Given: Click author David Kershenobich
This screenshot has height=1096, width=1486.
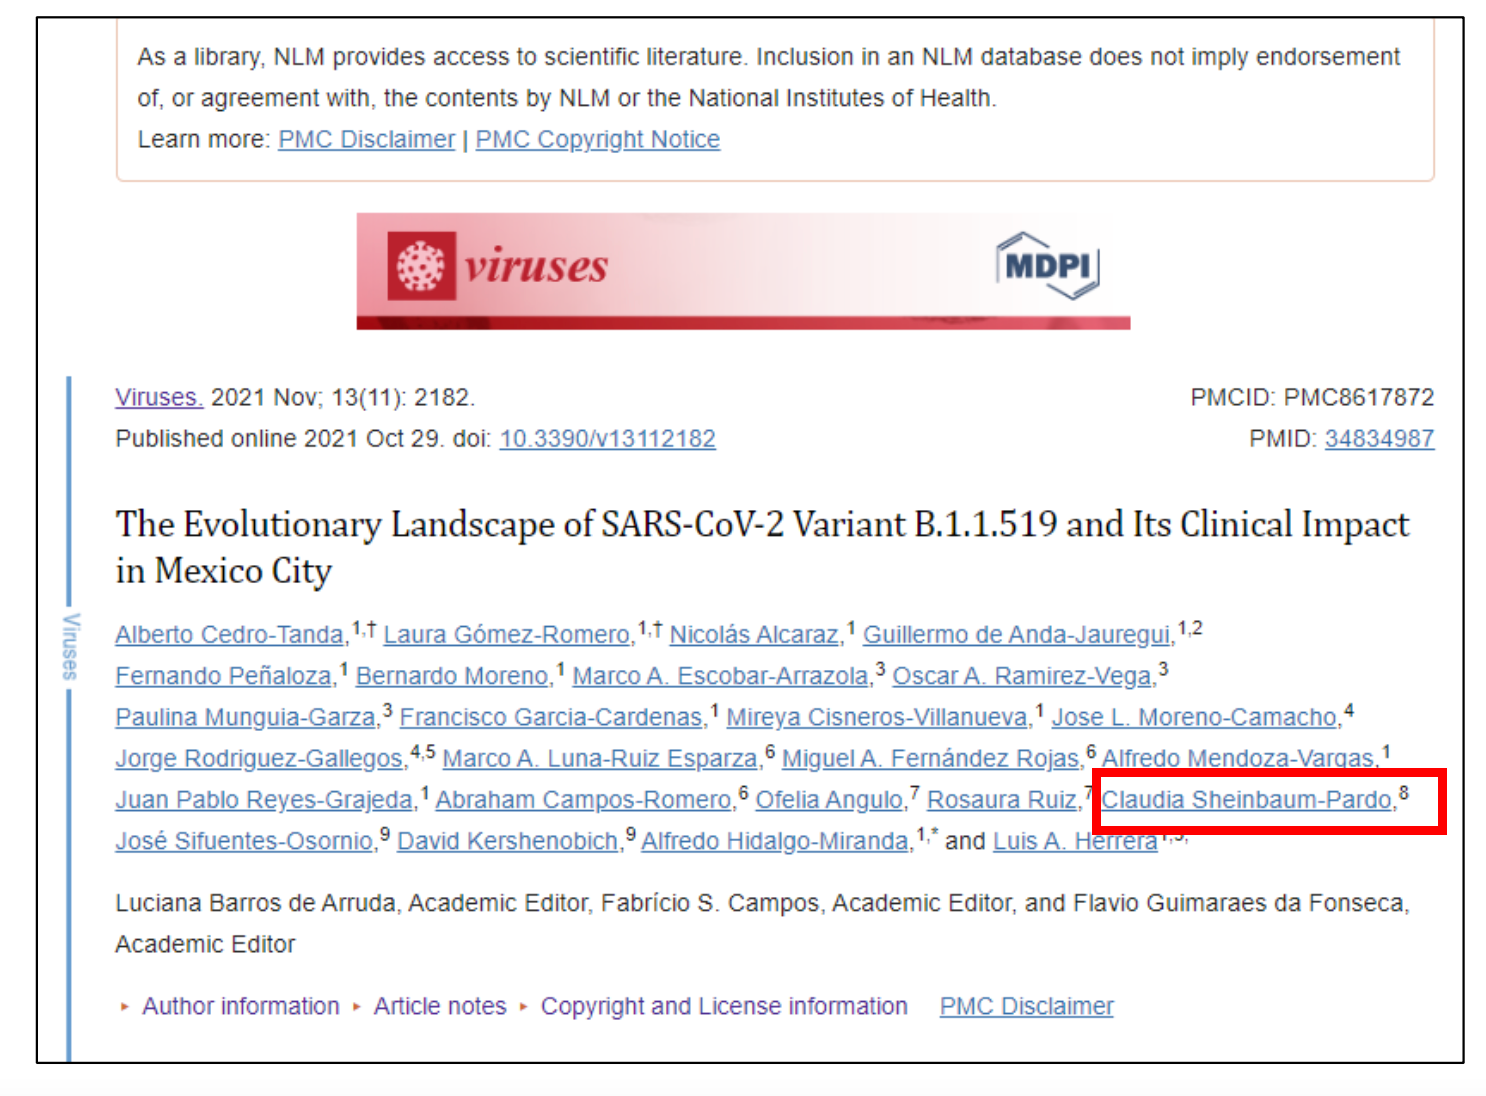Looking at the screenshot, I should 507,842.
